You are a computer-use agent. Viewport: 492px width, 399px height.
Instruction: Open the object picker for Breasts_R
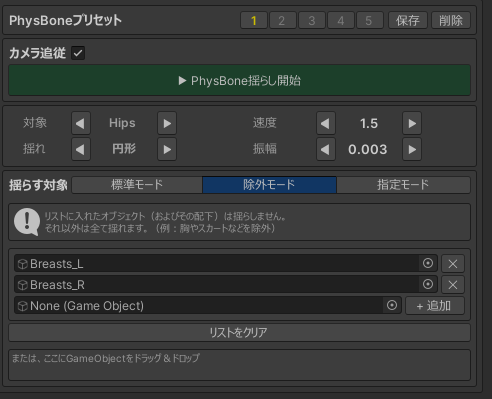point(428,284)
